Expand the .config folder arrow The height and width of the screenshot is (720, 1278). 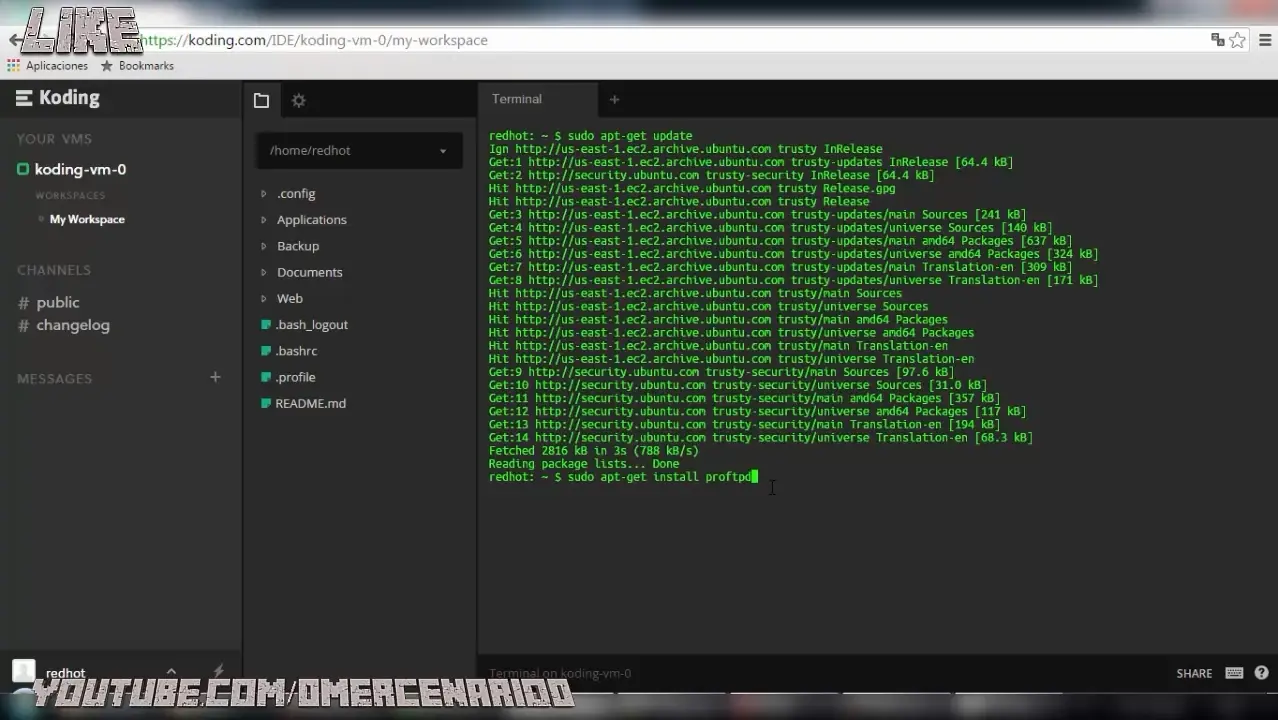pyautogui.click(x=264, y=193)
